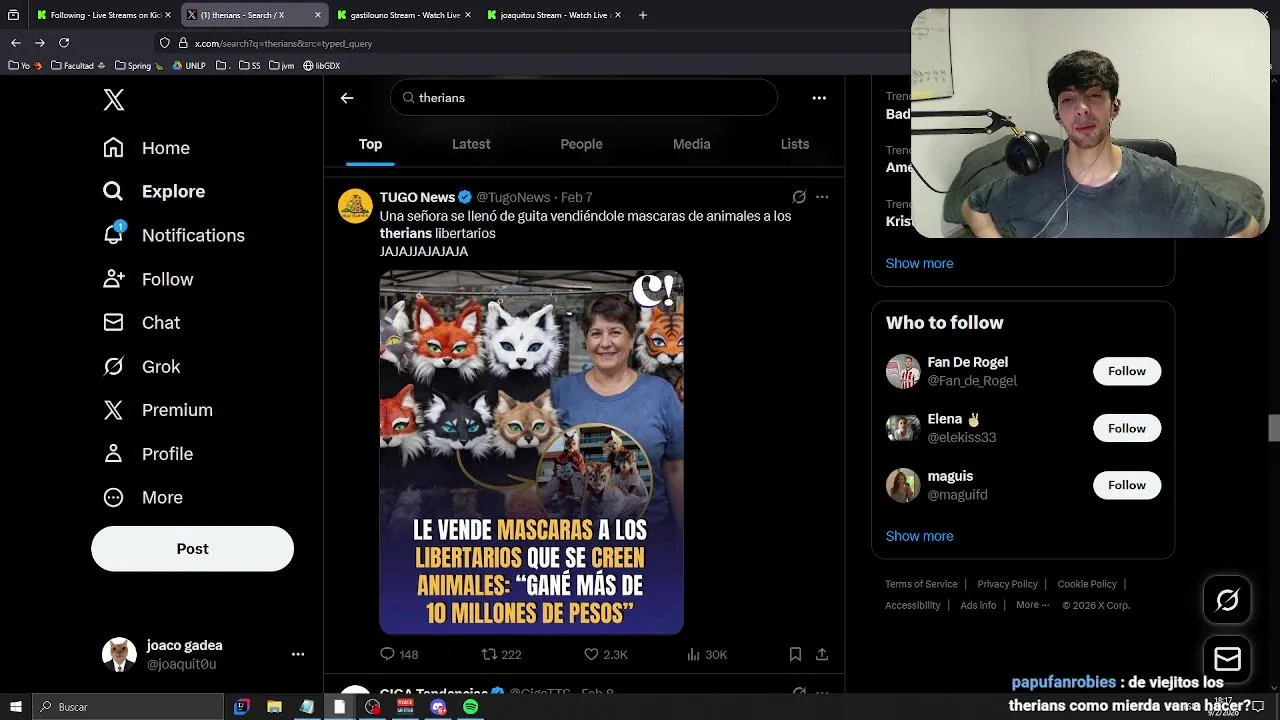
Task: Open Privacy Policy link
Action: click(1007, 584)
